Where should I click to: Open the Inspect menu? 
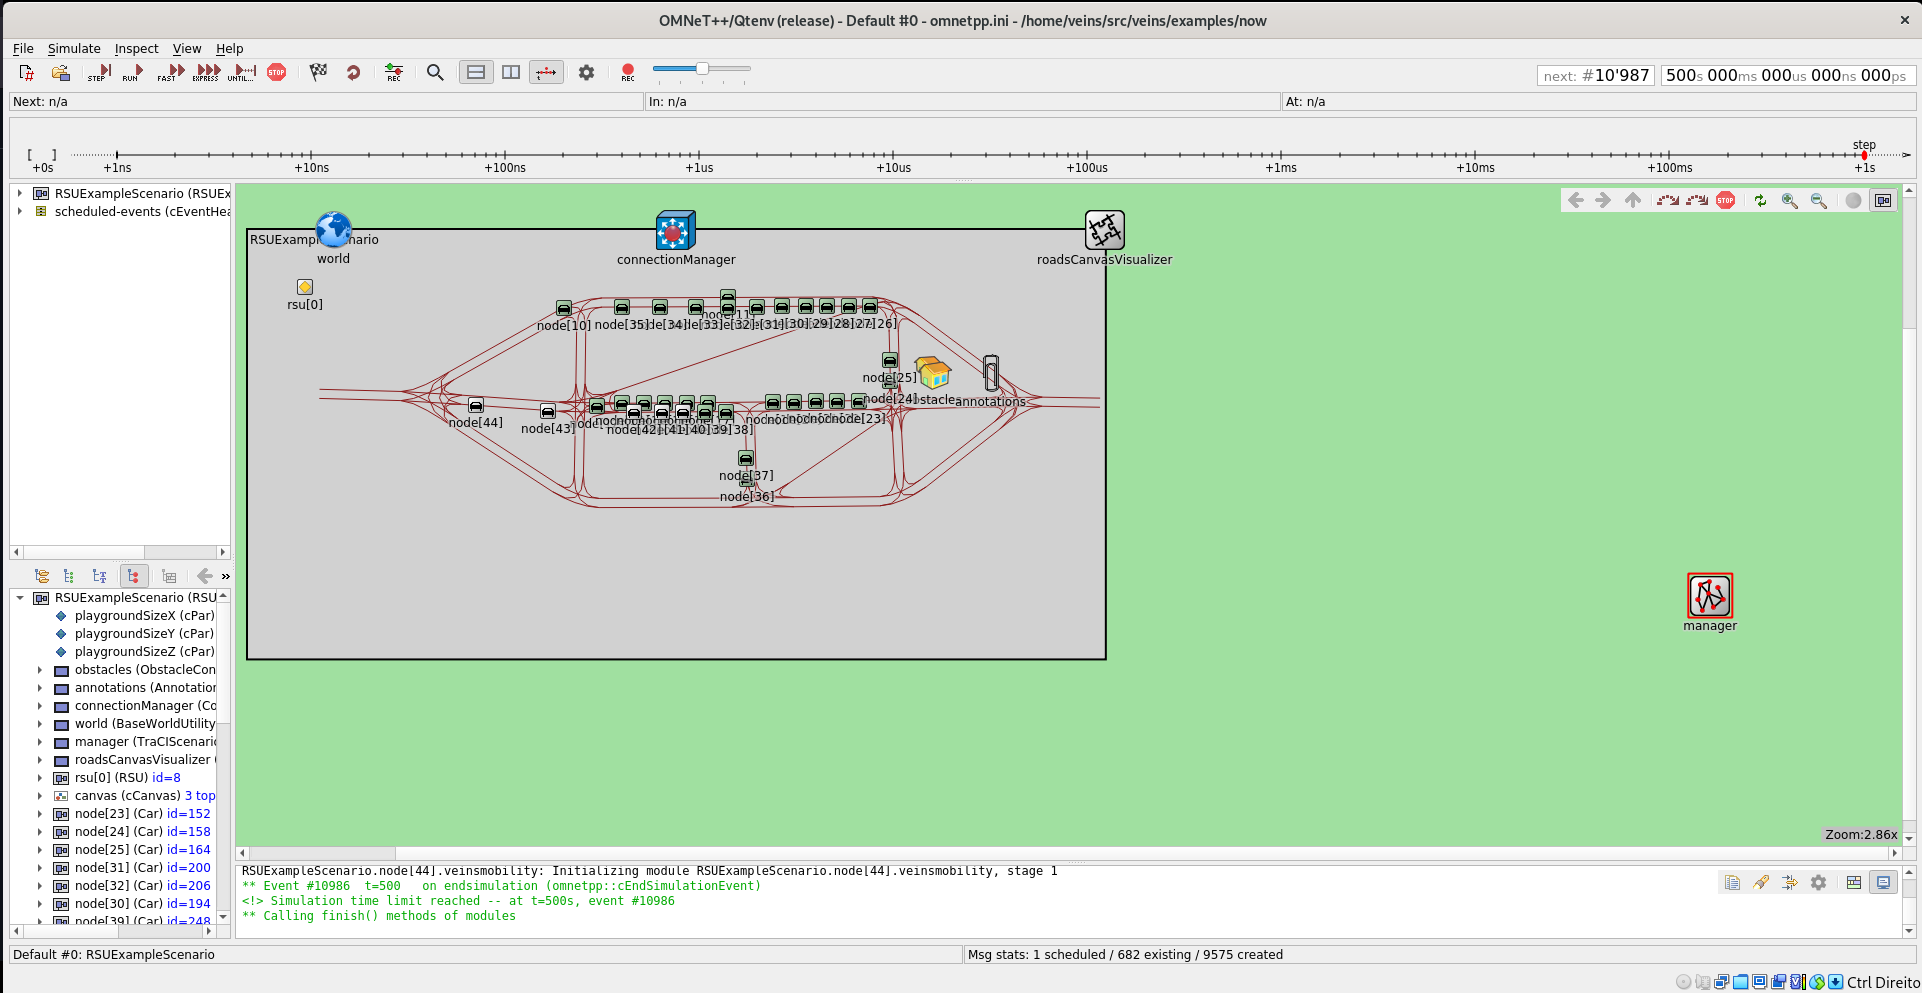point(136,48)
